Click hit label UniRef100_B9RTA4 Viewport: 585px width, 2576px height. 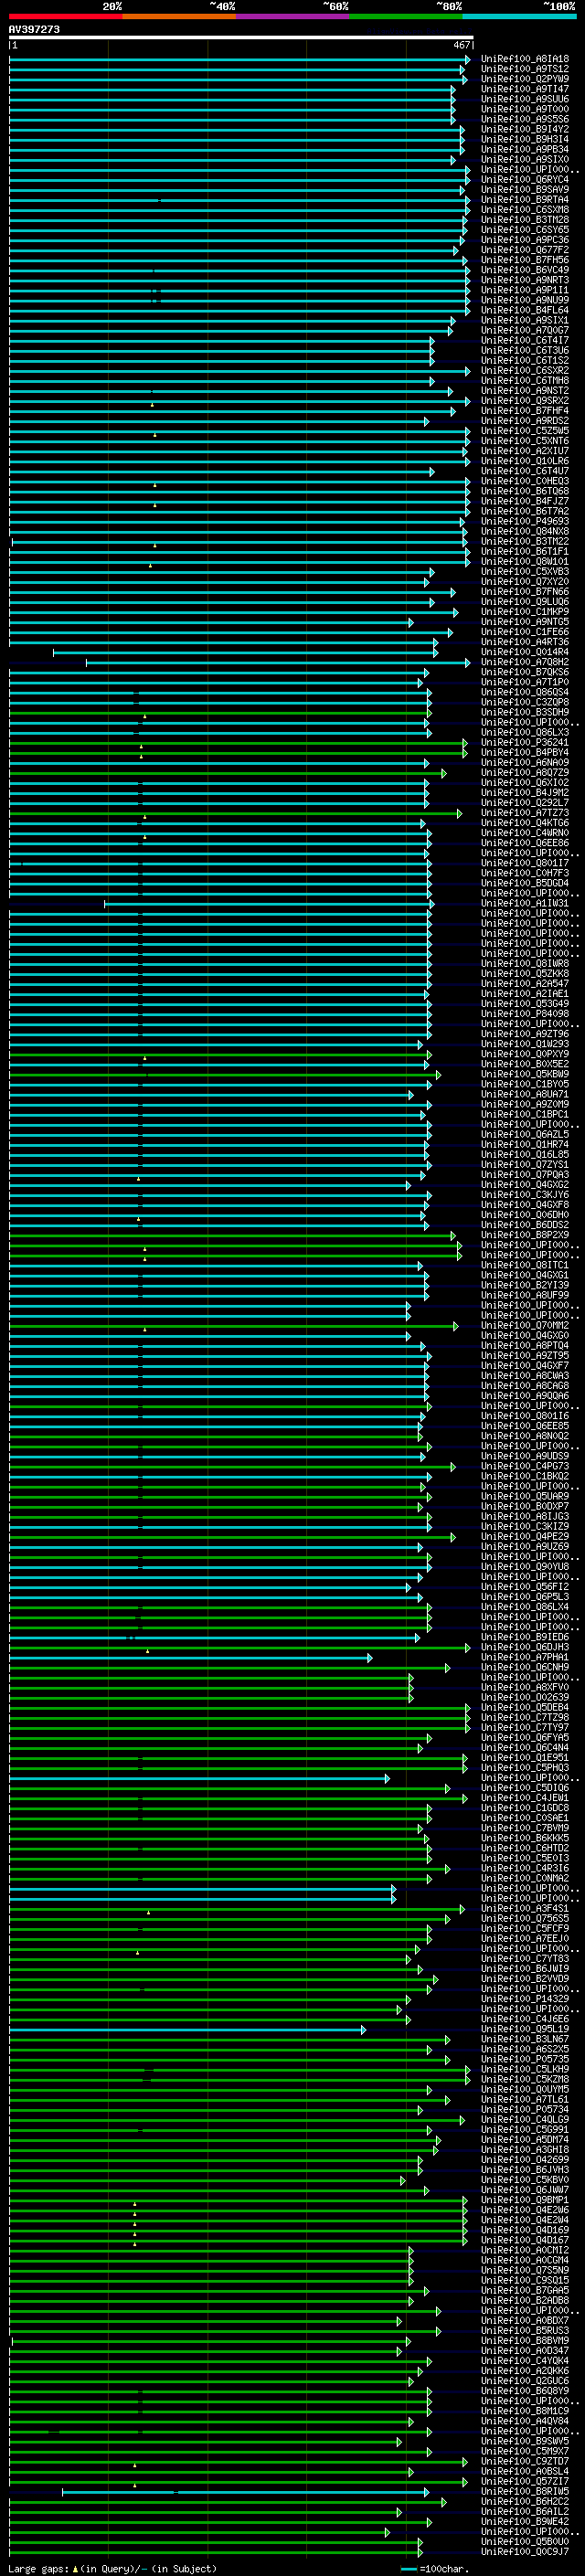click(x=525, y=200)
